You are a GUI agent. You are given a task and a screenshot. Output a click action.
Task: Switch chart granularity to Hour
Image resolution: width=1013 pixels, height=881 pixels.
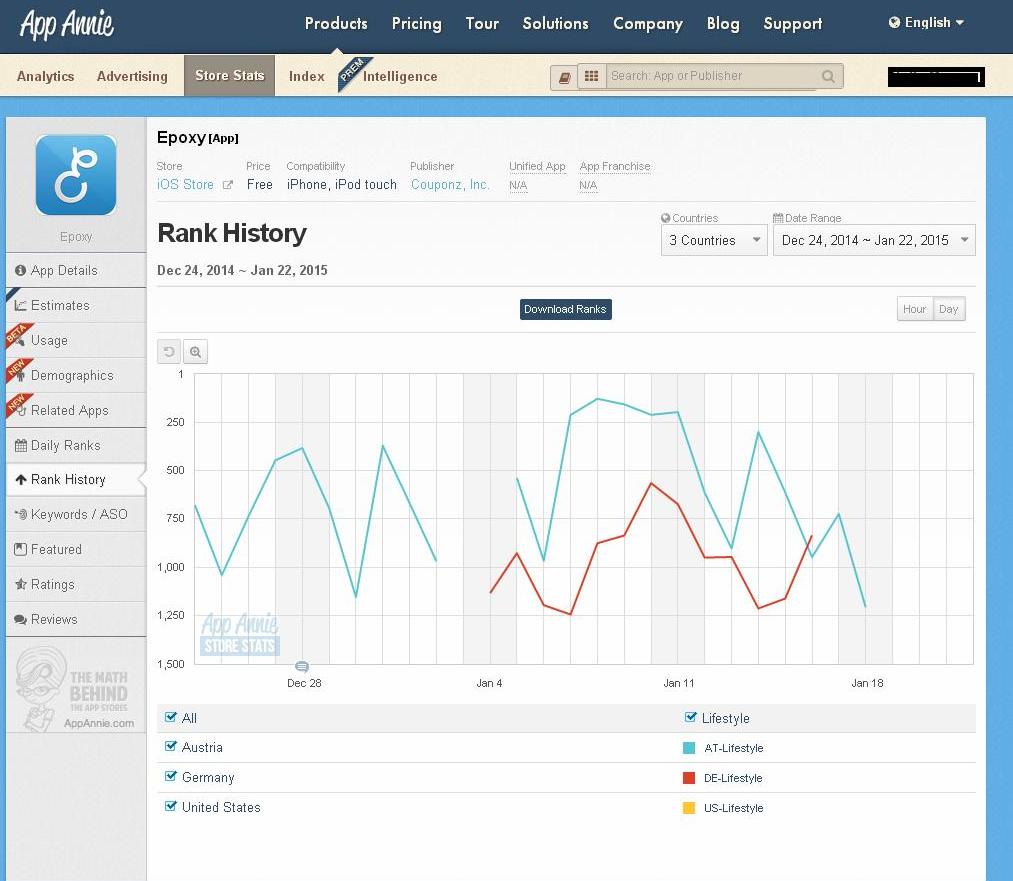tap(914, 309)
